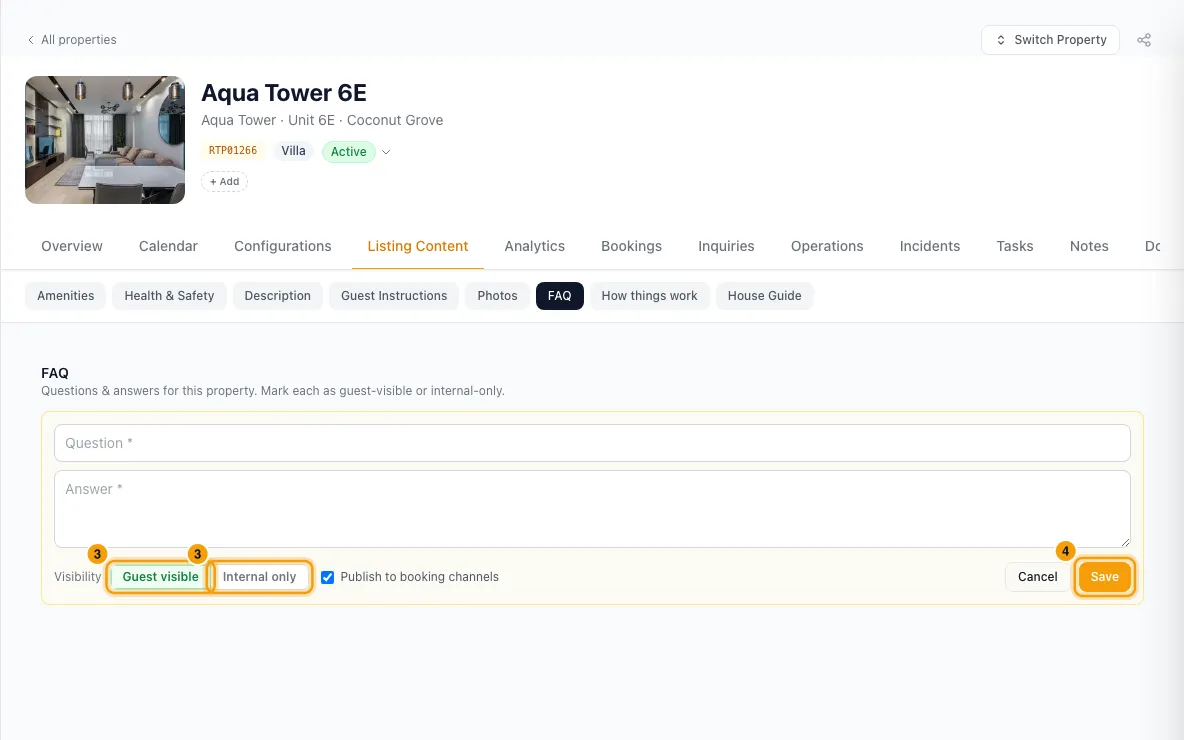Click the Active status badge
Image resolution: width=1184 pixels, height=740 pixels.
tap(348, 152)
